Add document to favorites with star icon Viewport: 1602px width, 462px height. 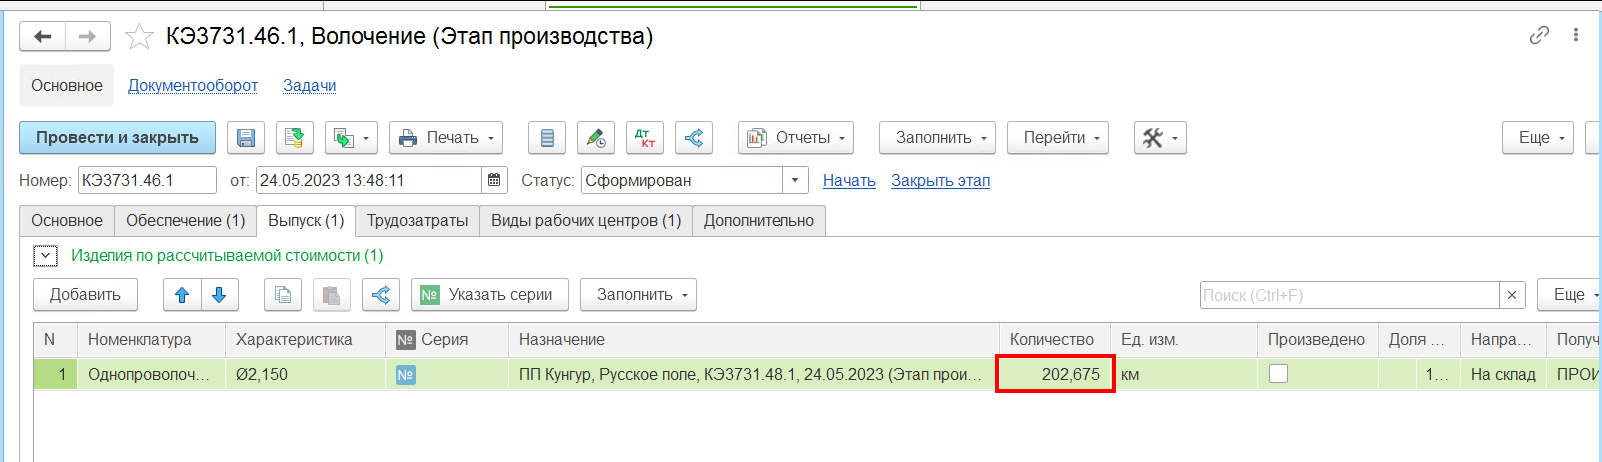(139, 37)
